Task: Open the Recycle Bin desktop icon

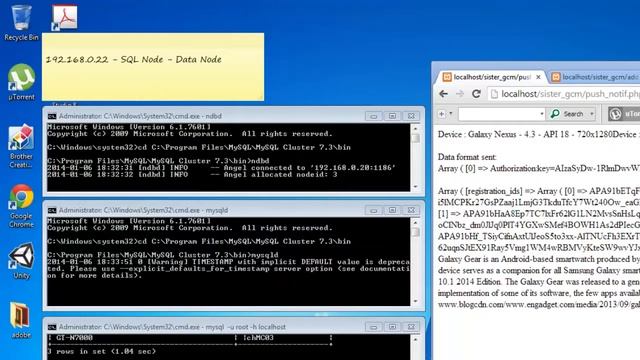Action: (21, 22)
